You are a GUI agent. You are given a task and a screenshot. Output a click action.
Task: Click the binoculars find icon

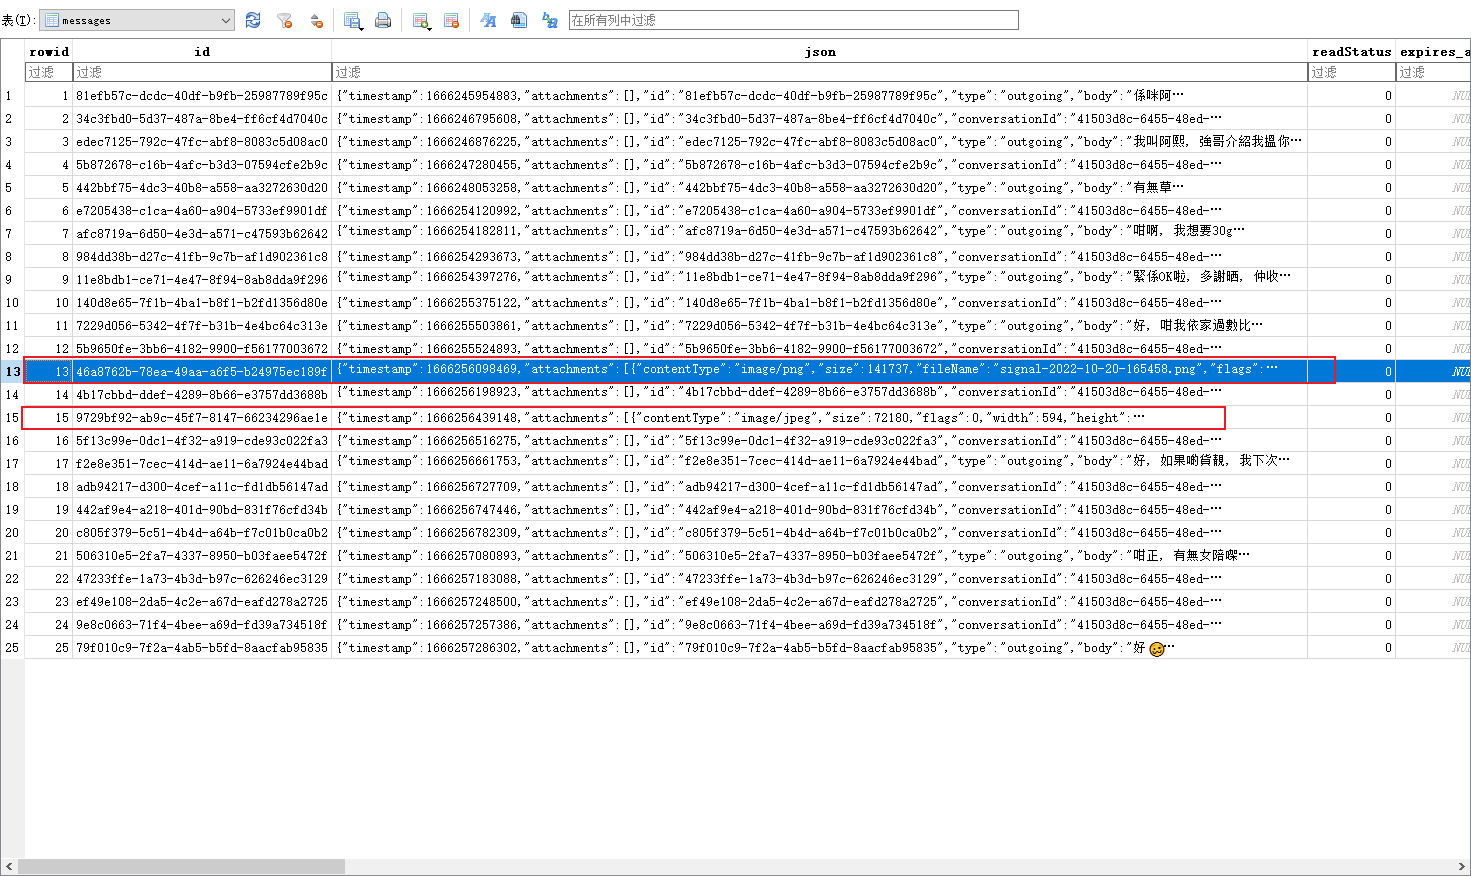518,20
